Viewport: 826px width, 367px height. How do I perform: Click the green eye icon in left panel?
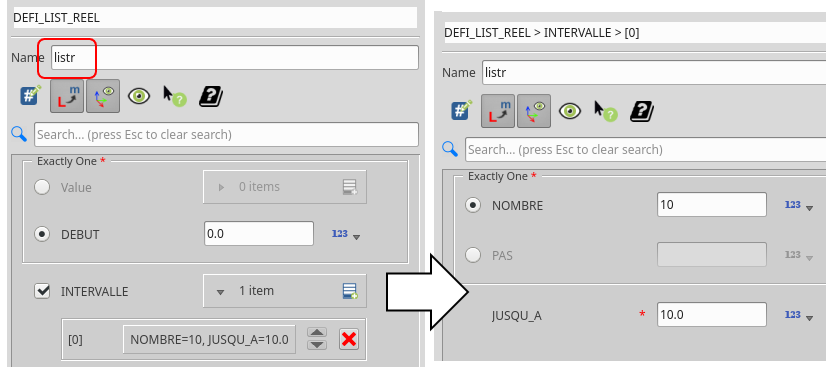coord(139,96)
